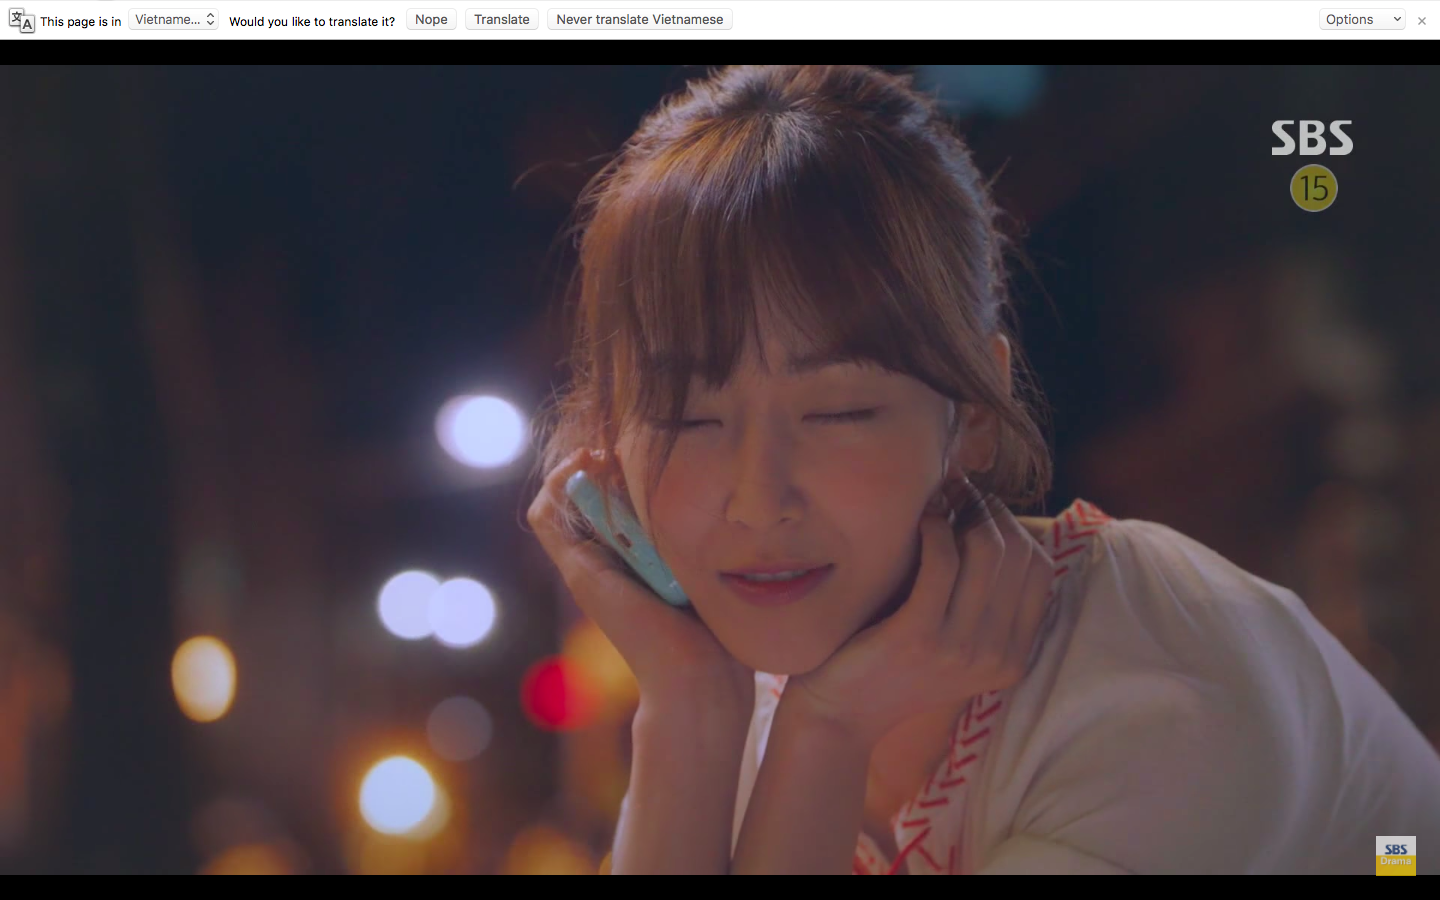The width and height of the screenshot is (1440, 900).
Task: Click the SBS logo watermark
Action: tap(1312, 138)
